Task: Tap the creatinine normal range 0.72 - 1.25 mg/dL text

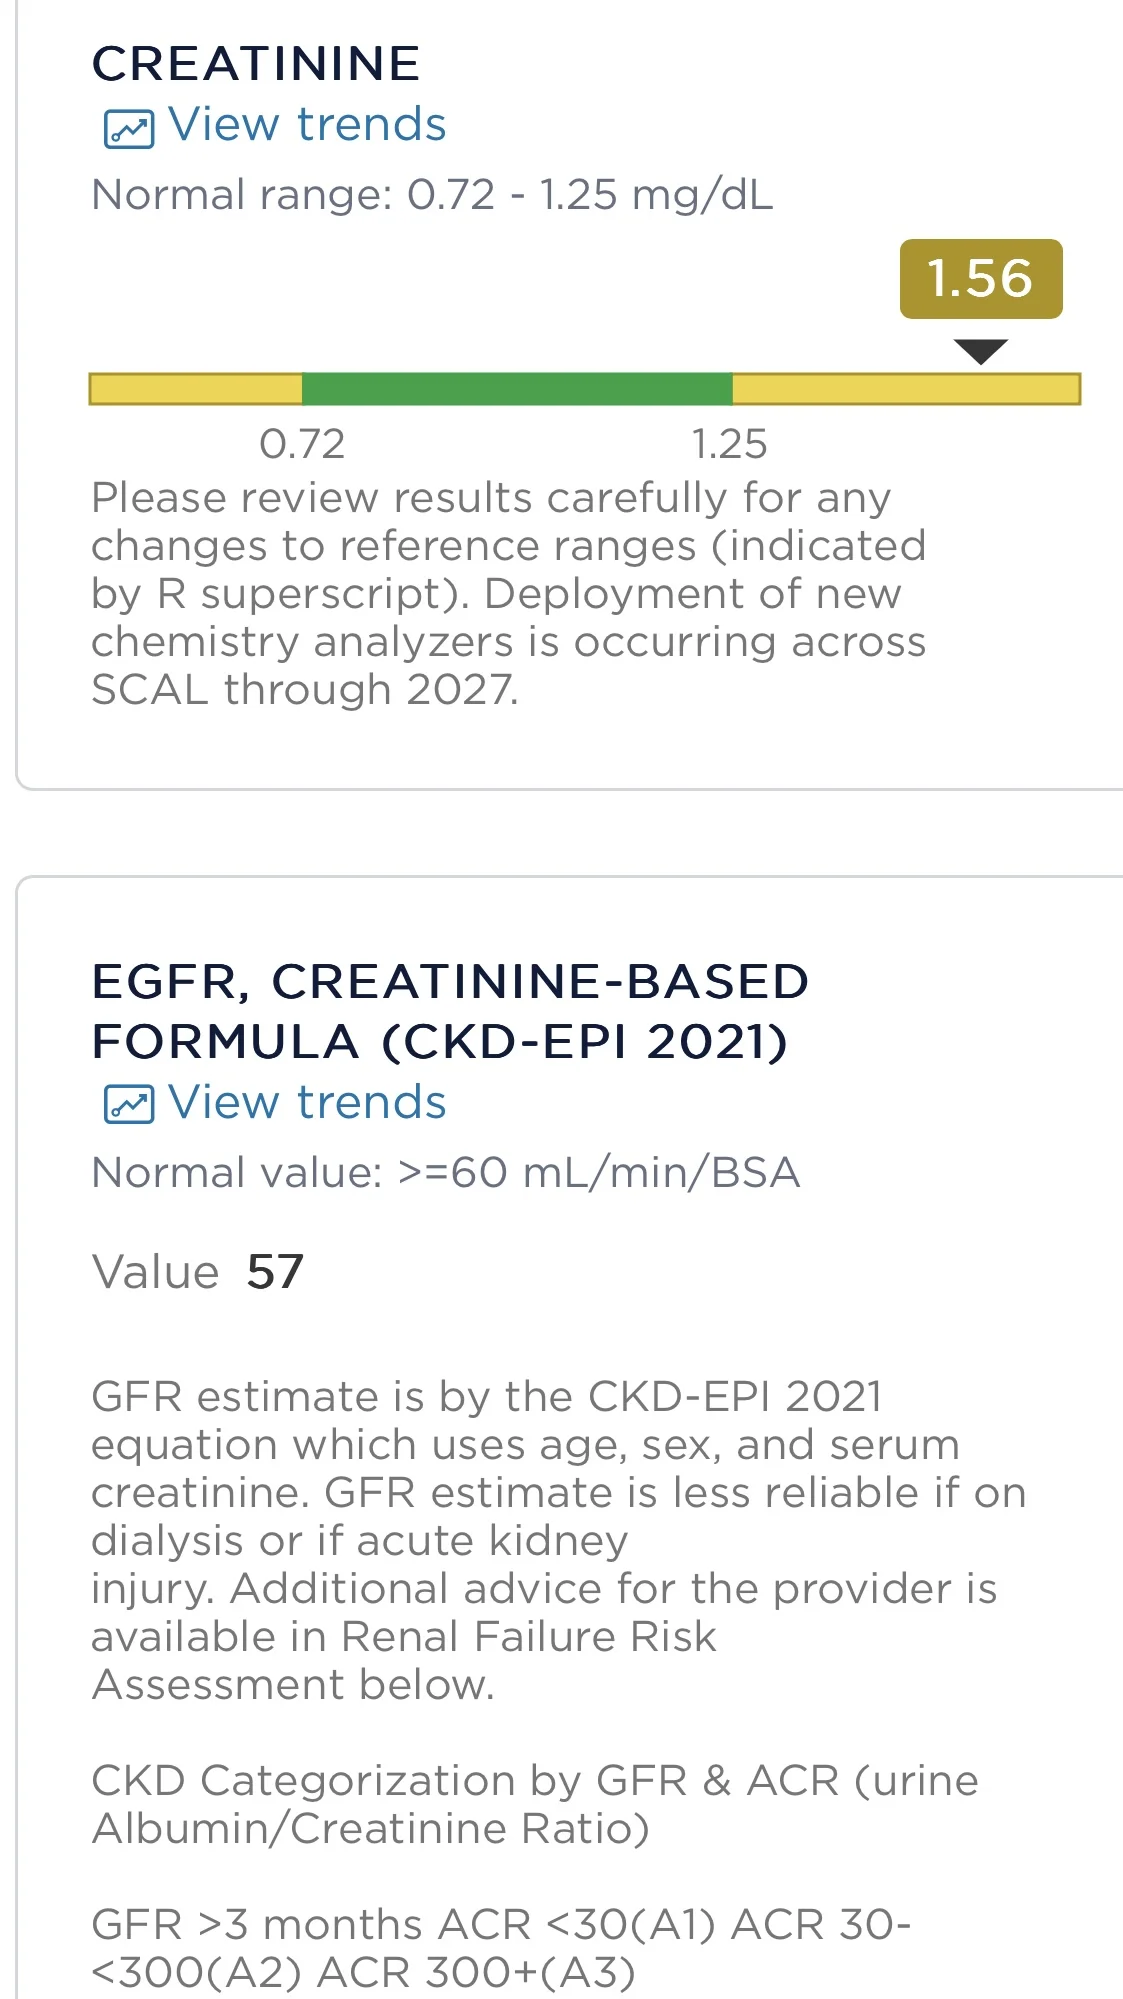Action: pyautogui.click(x=432, y=195)
